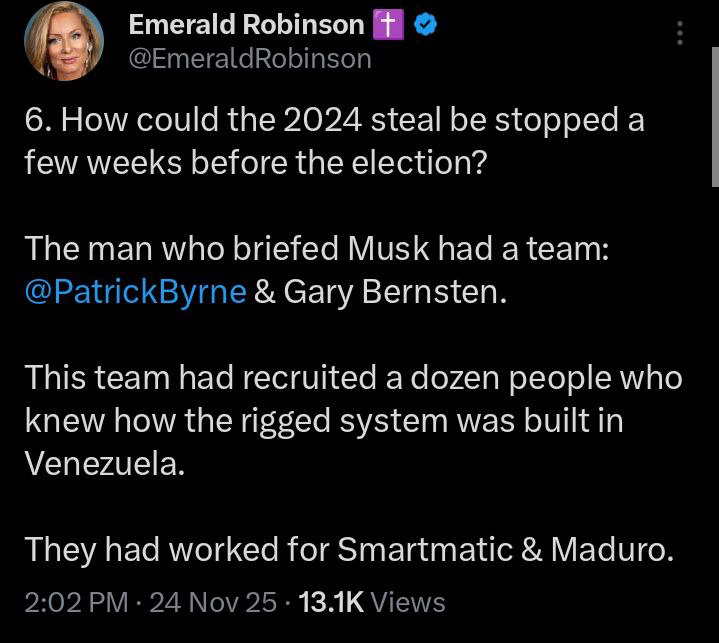
Task: Open the @EmeraldRobinson handle link
Action: (250, 59)
